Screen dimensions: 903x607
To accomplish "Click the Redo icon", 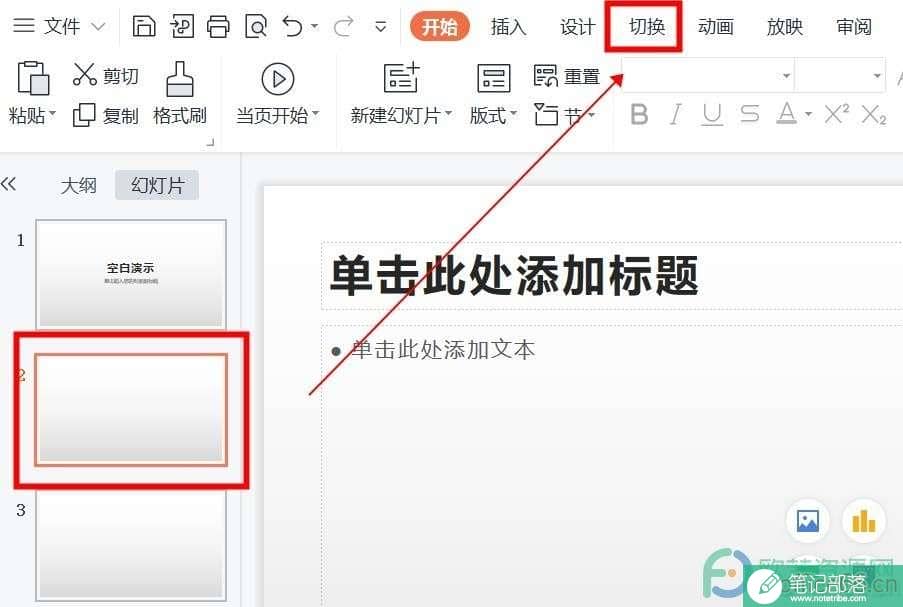I will [x=344, y=26].
